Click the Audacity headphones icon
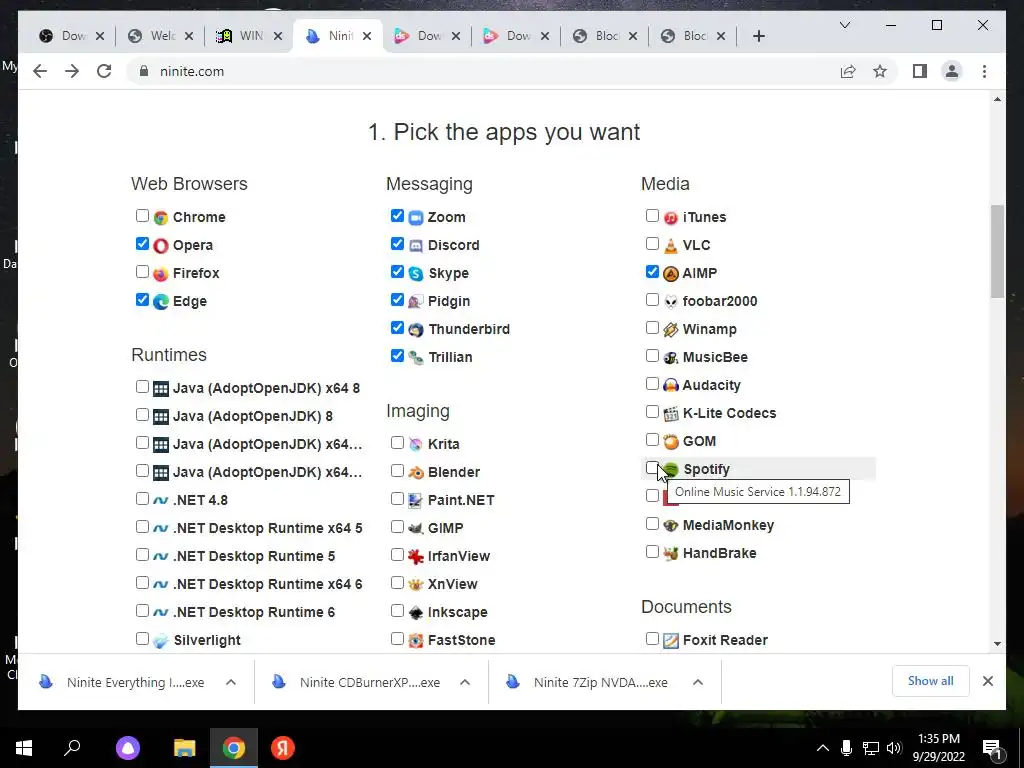 [671, 385]
